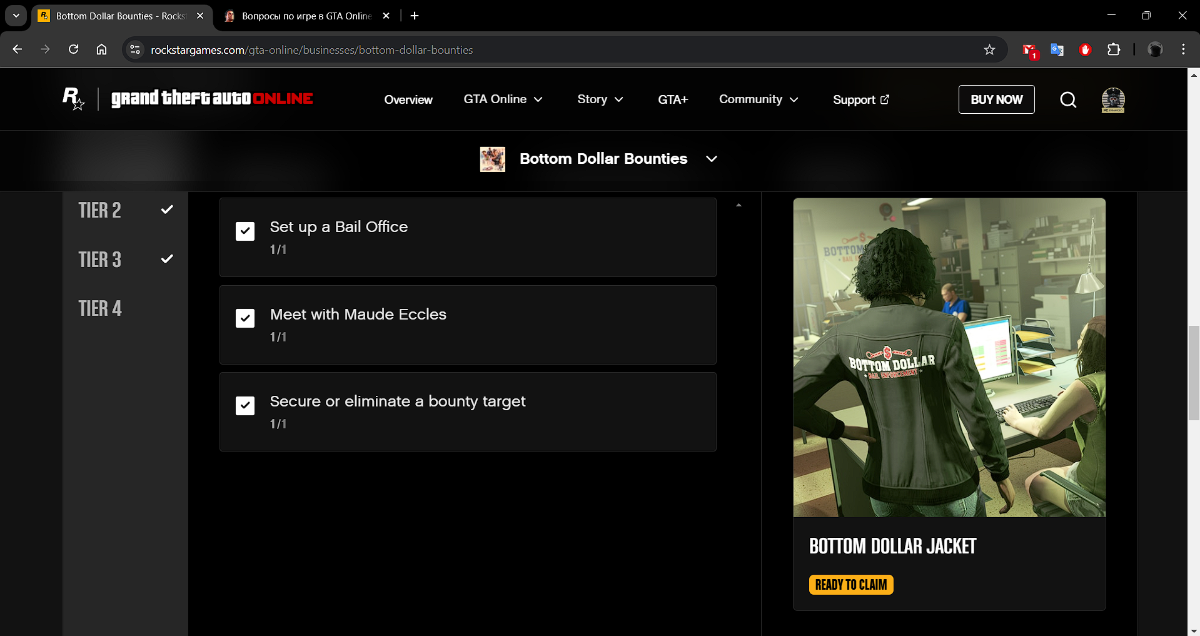Switch to the Вопросы по игре в GTA Online tab
This screenshot has width=1200, height=636.
click(x=307, y=16)
